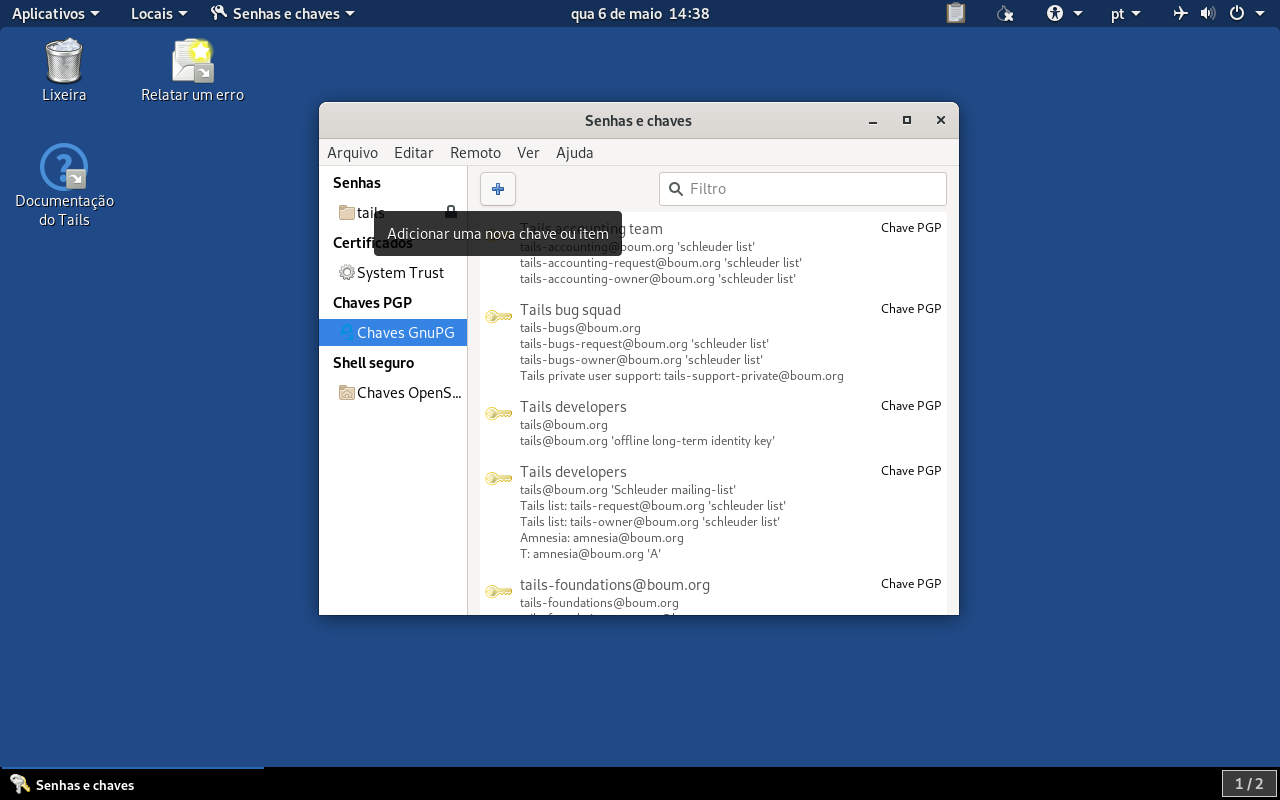
Task: Focus the Filtro search field
Action: 803,189
